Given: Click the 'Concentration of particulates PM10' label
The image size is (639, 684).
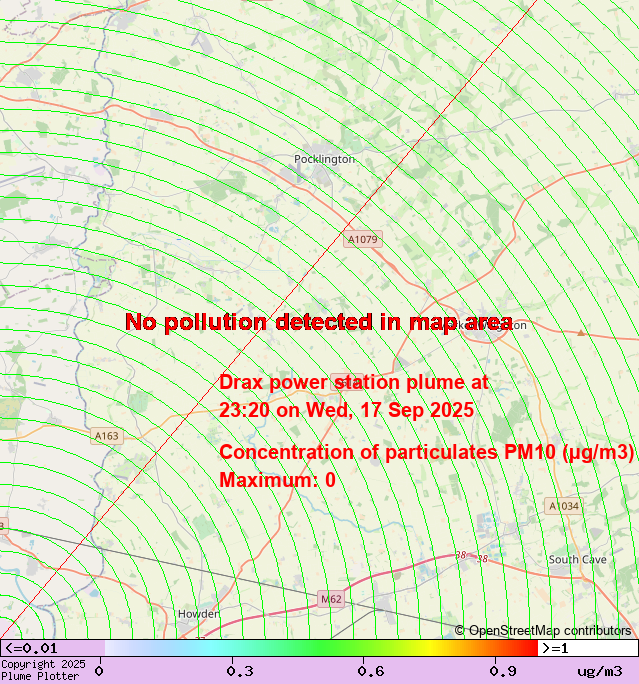Looking at the screenshot, I should [427, 452].
